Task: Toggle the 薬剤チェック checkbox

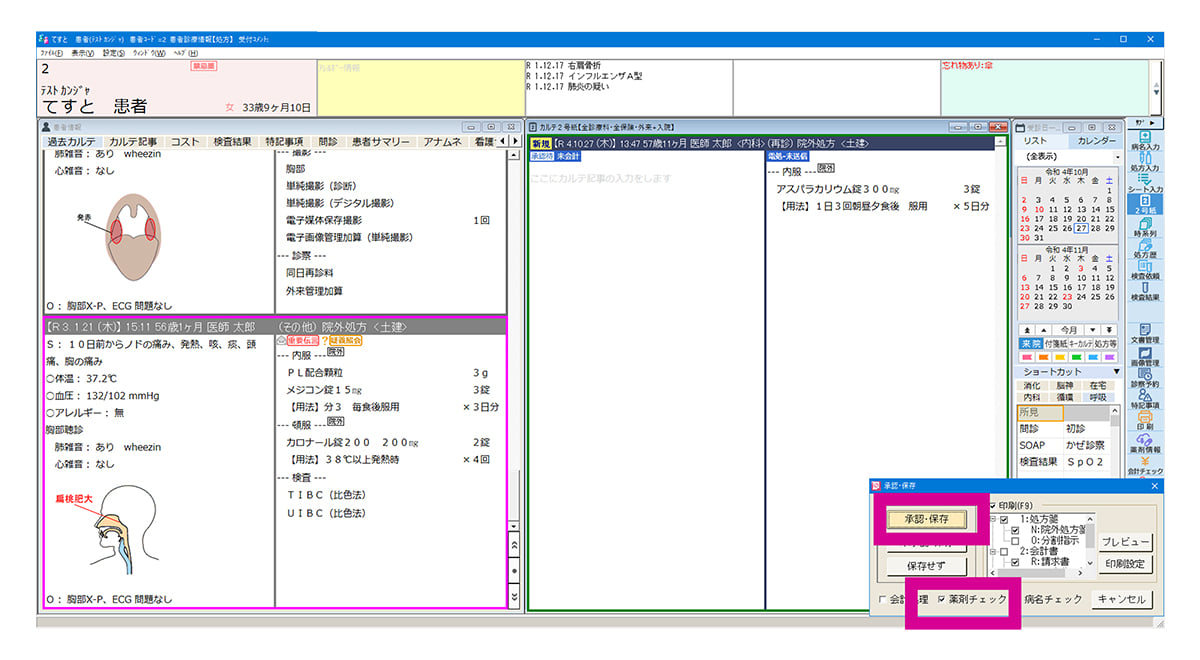Action: [941, 599]
